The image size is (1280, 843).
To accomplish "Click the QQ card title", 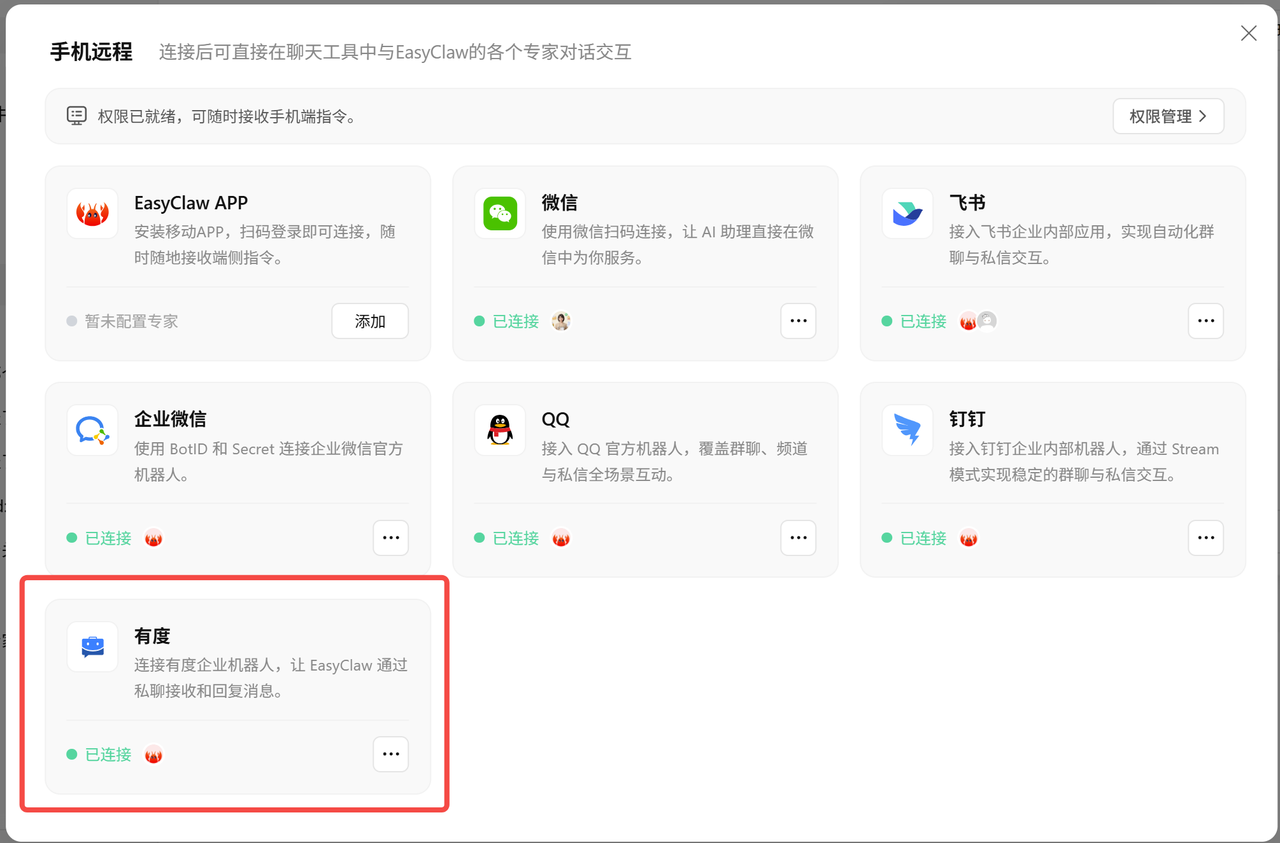I will click(556, 419).
